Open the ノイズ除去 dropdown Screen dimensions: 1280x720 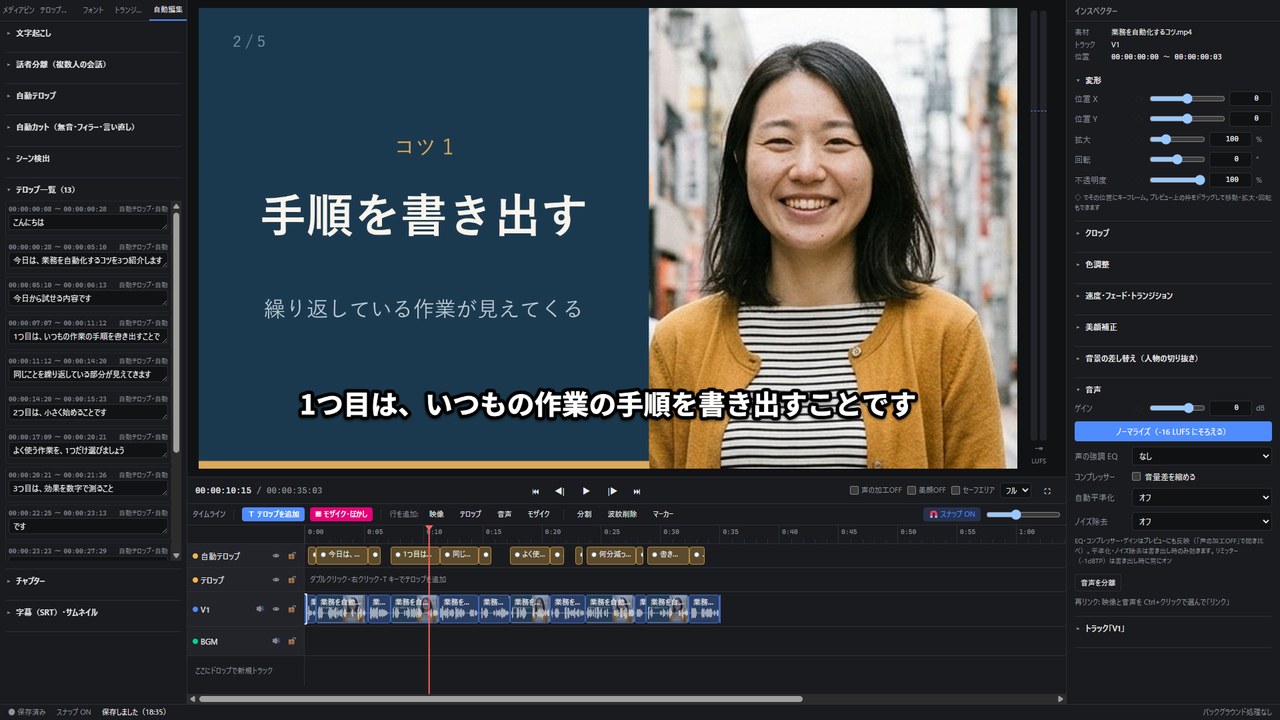click(x=1201, y=522)
